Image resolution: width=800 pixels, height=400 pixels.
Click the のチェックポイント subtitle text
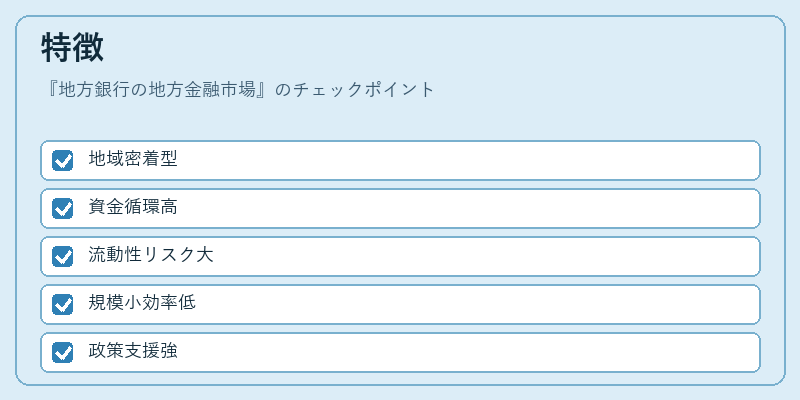pyautogui.click(x=355, y=90)
